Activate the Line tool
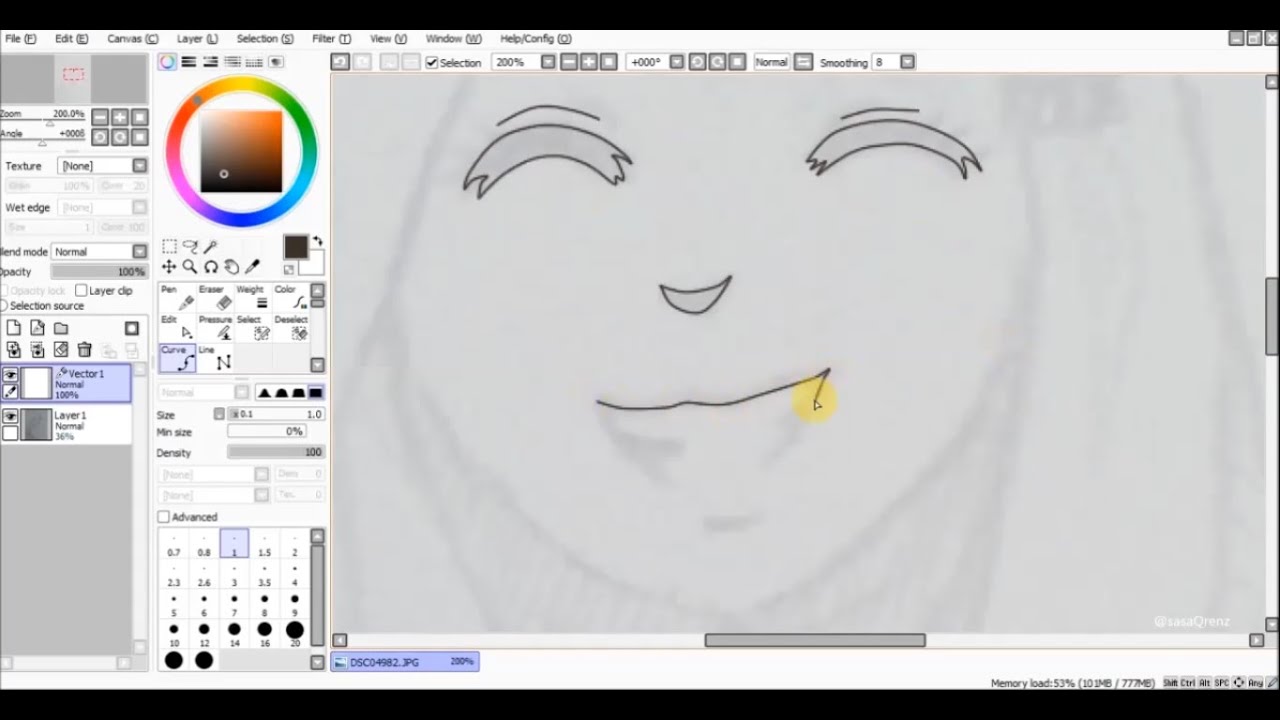The width and height of the screenshot is (1280, 720). pos(214,357)
